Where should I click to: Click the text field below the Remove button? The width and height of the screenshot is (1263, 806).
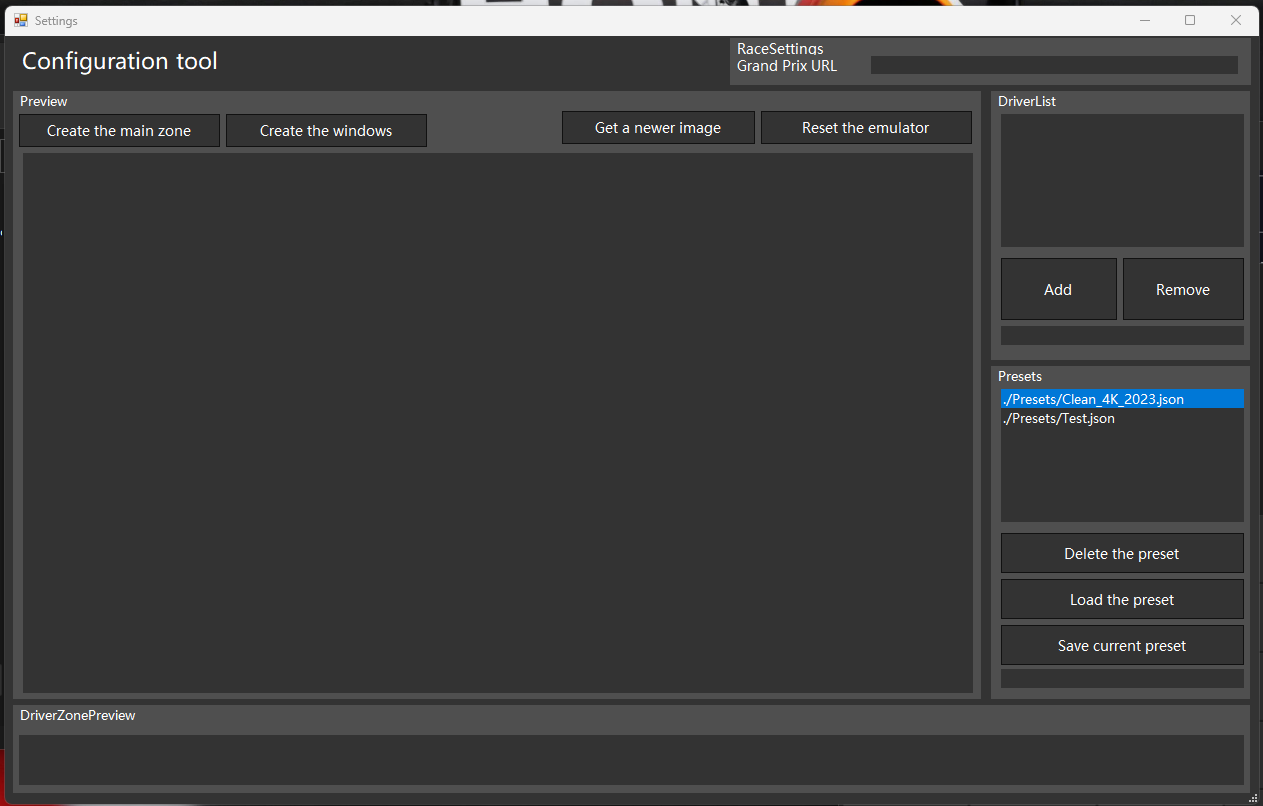point(1121,335)
